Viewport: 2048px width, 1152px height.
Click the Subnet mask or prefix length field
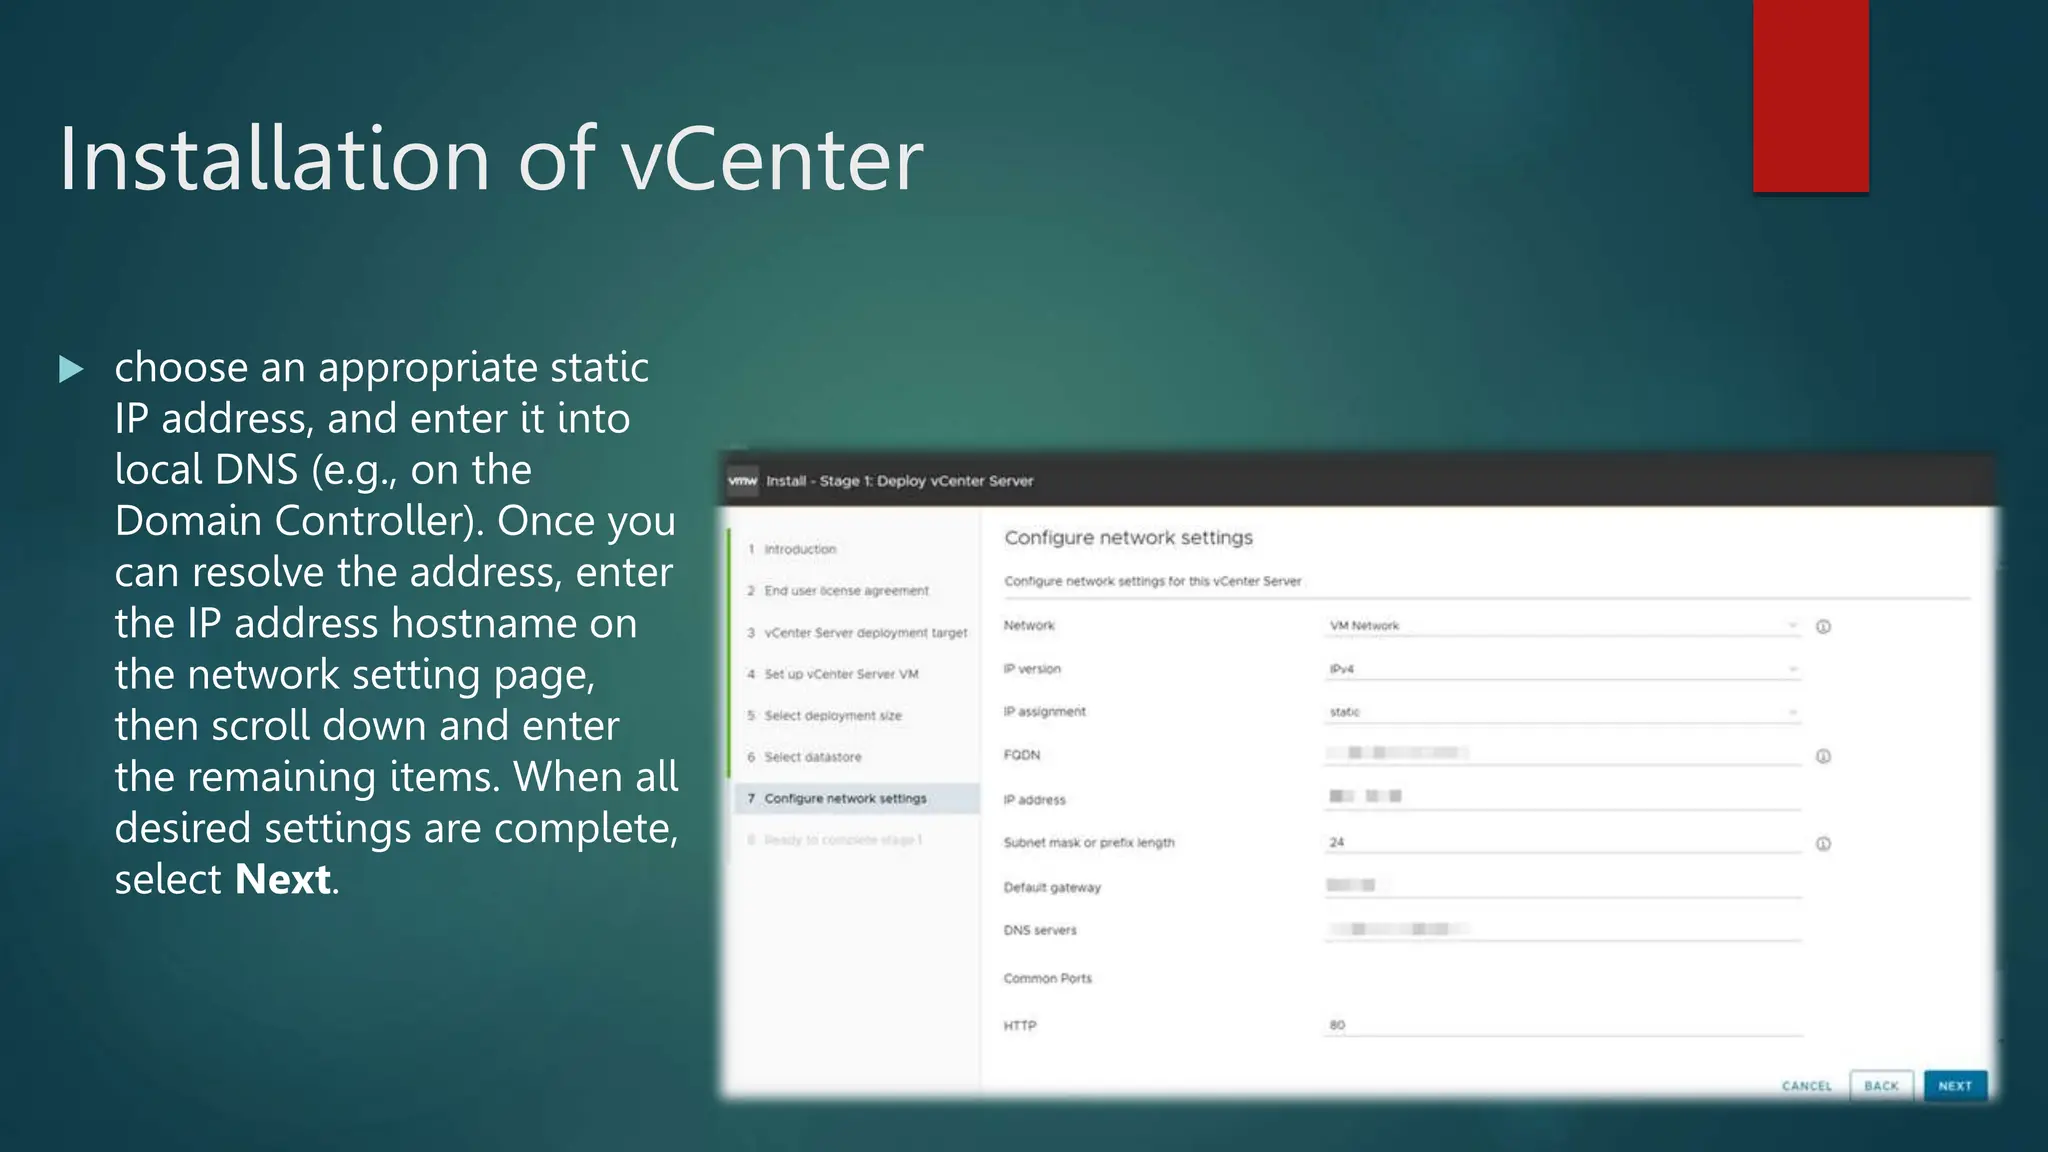click(x=1563, y=842)
